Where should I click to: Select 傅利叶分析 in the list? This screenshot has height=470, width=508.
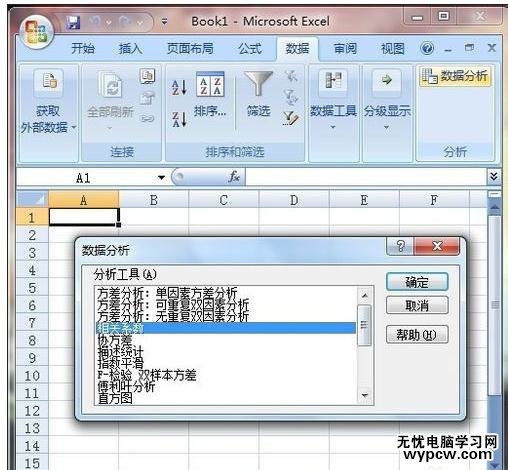(126, 387)
